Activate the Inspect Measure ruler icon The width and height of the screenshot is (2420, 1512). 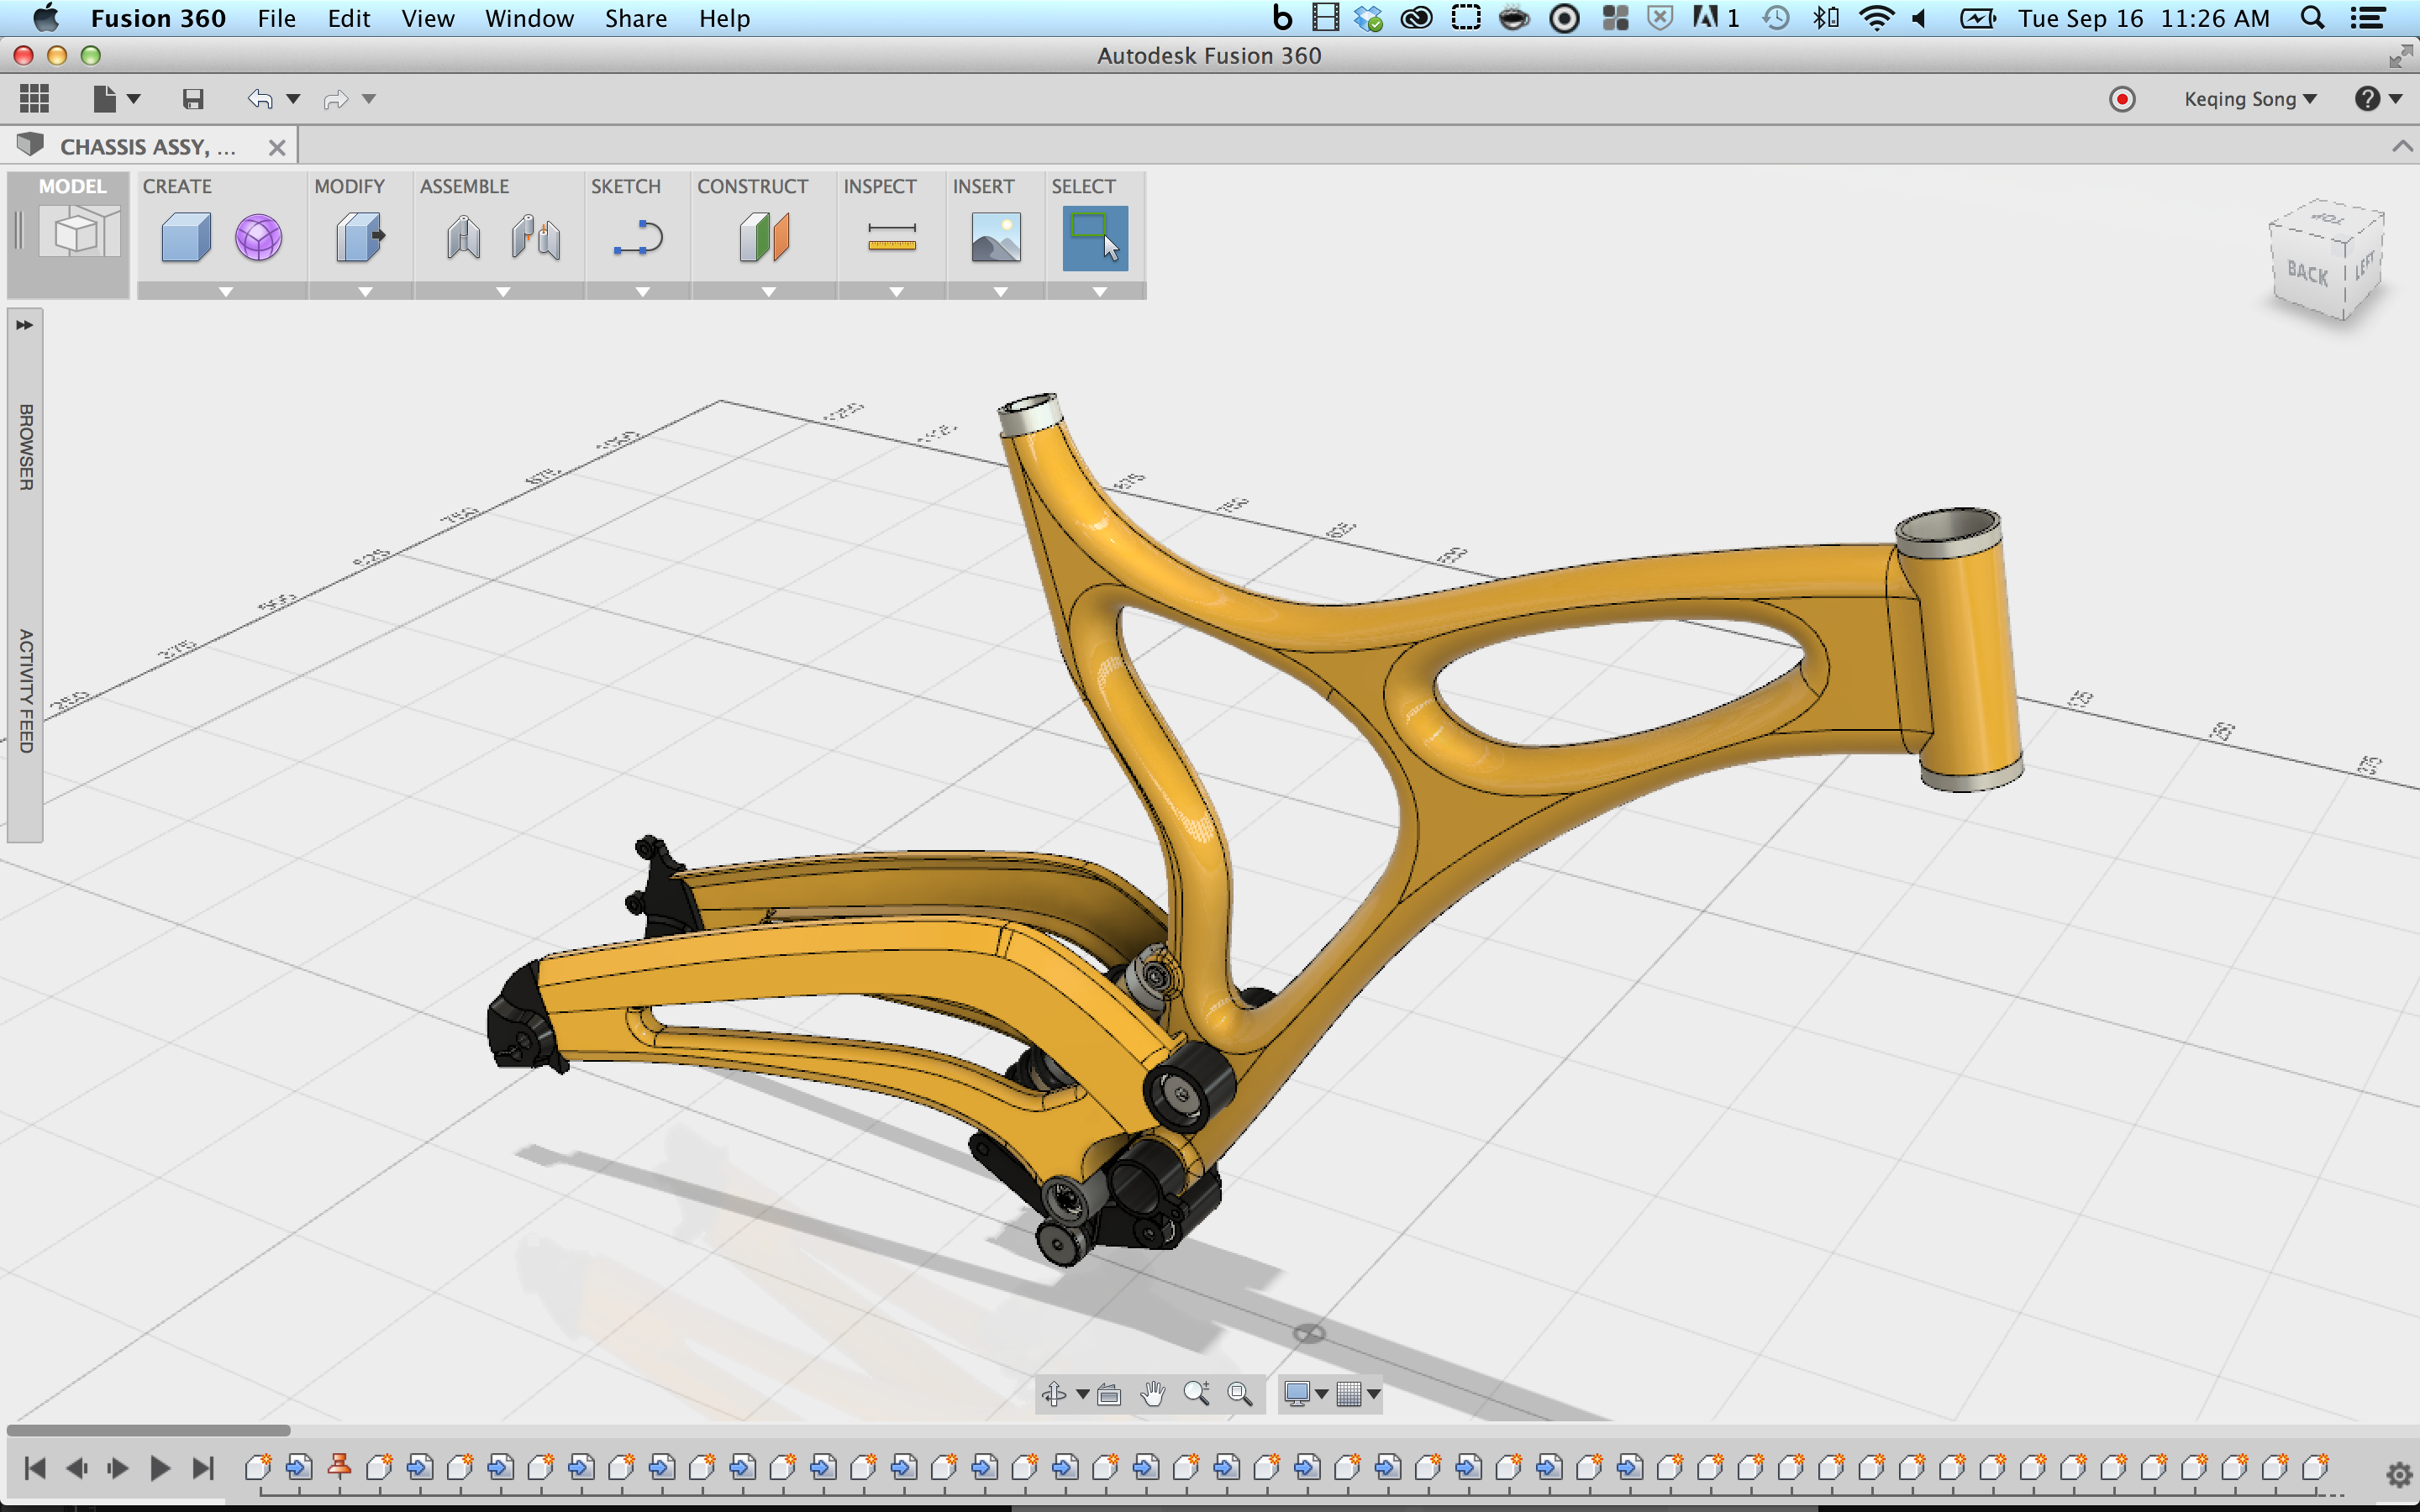891,238
